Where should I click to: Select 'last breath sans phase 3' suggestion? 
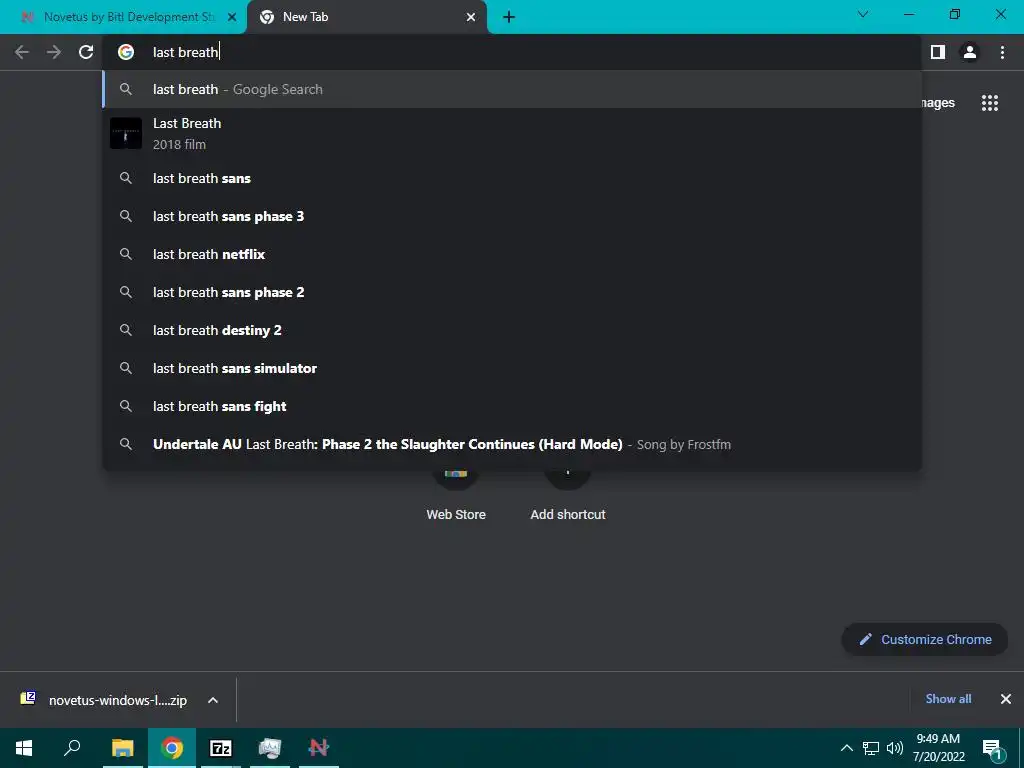[512, 216]
